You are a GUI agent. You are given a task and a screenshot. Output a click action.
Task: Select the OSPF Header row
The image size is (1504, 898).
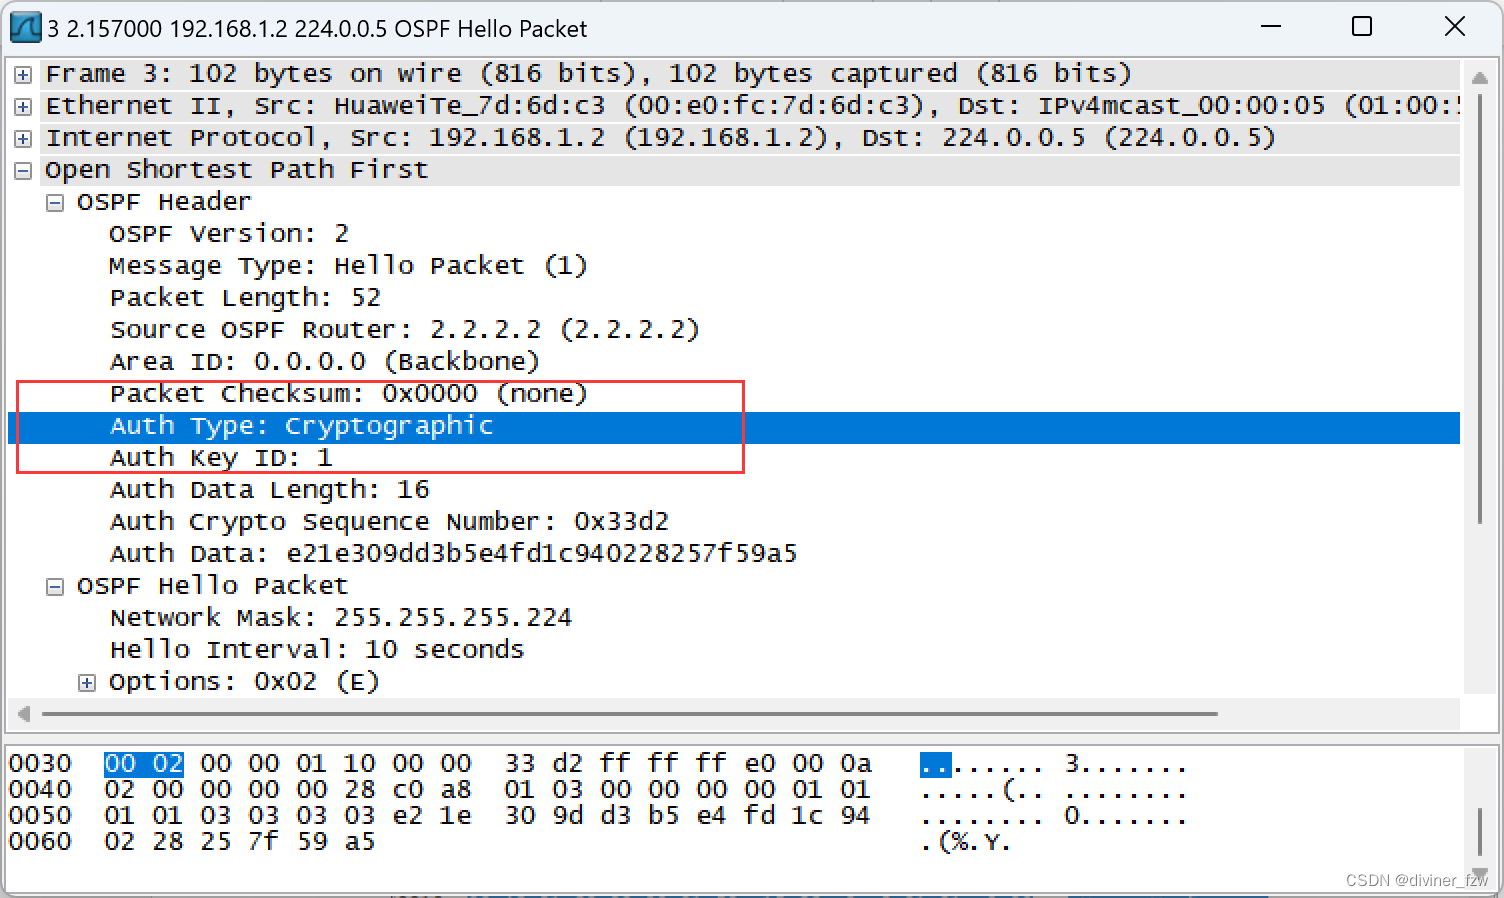click(164, 202)
